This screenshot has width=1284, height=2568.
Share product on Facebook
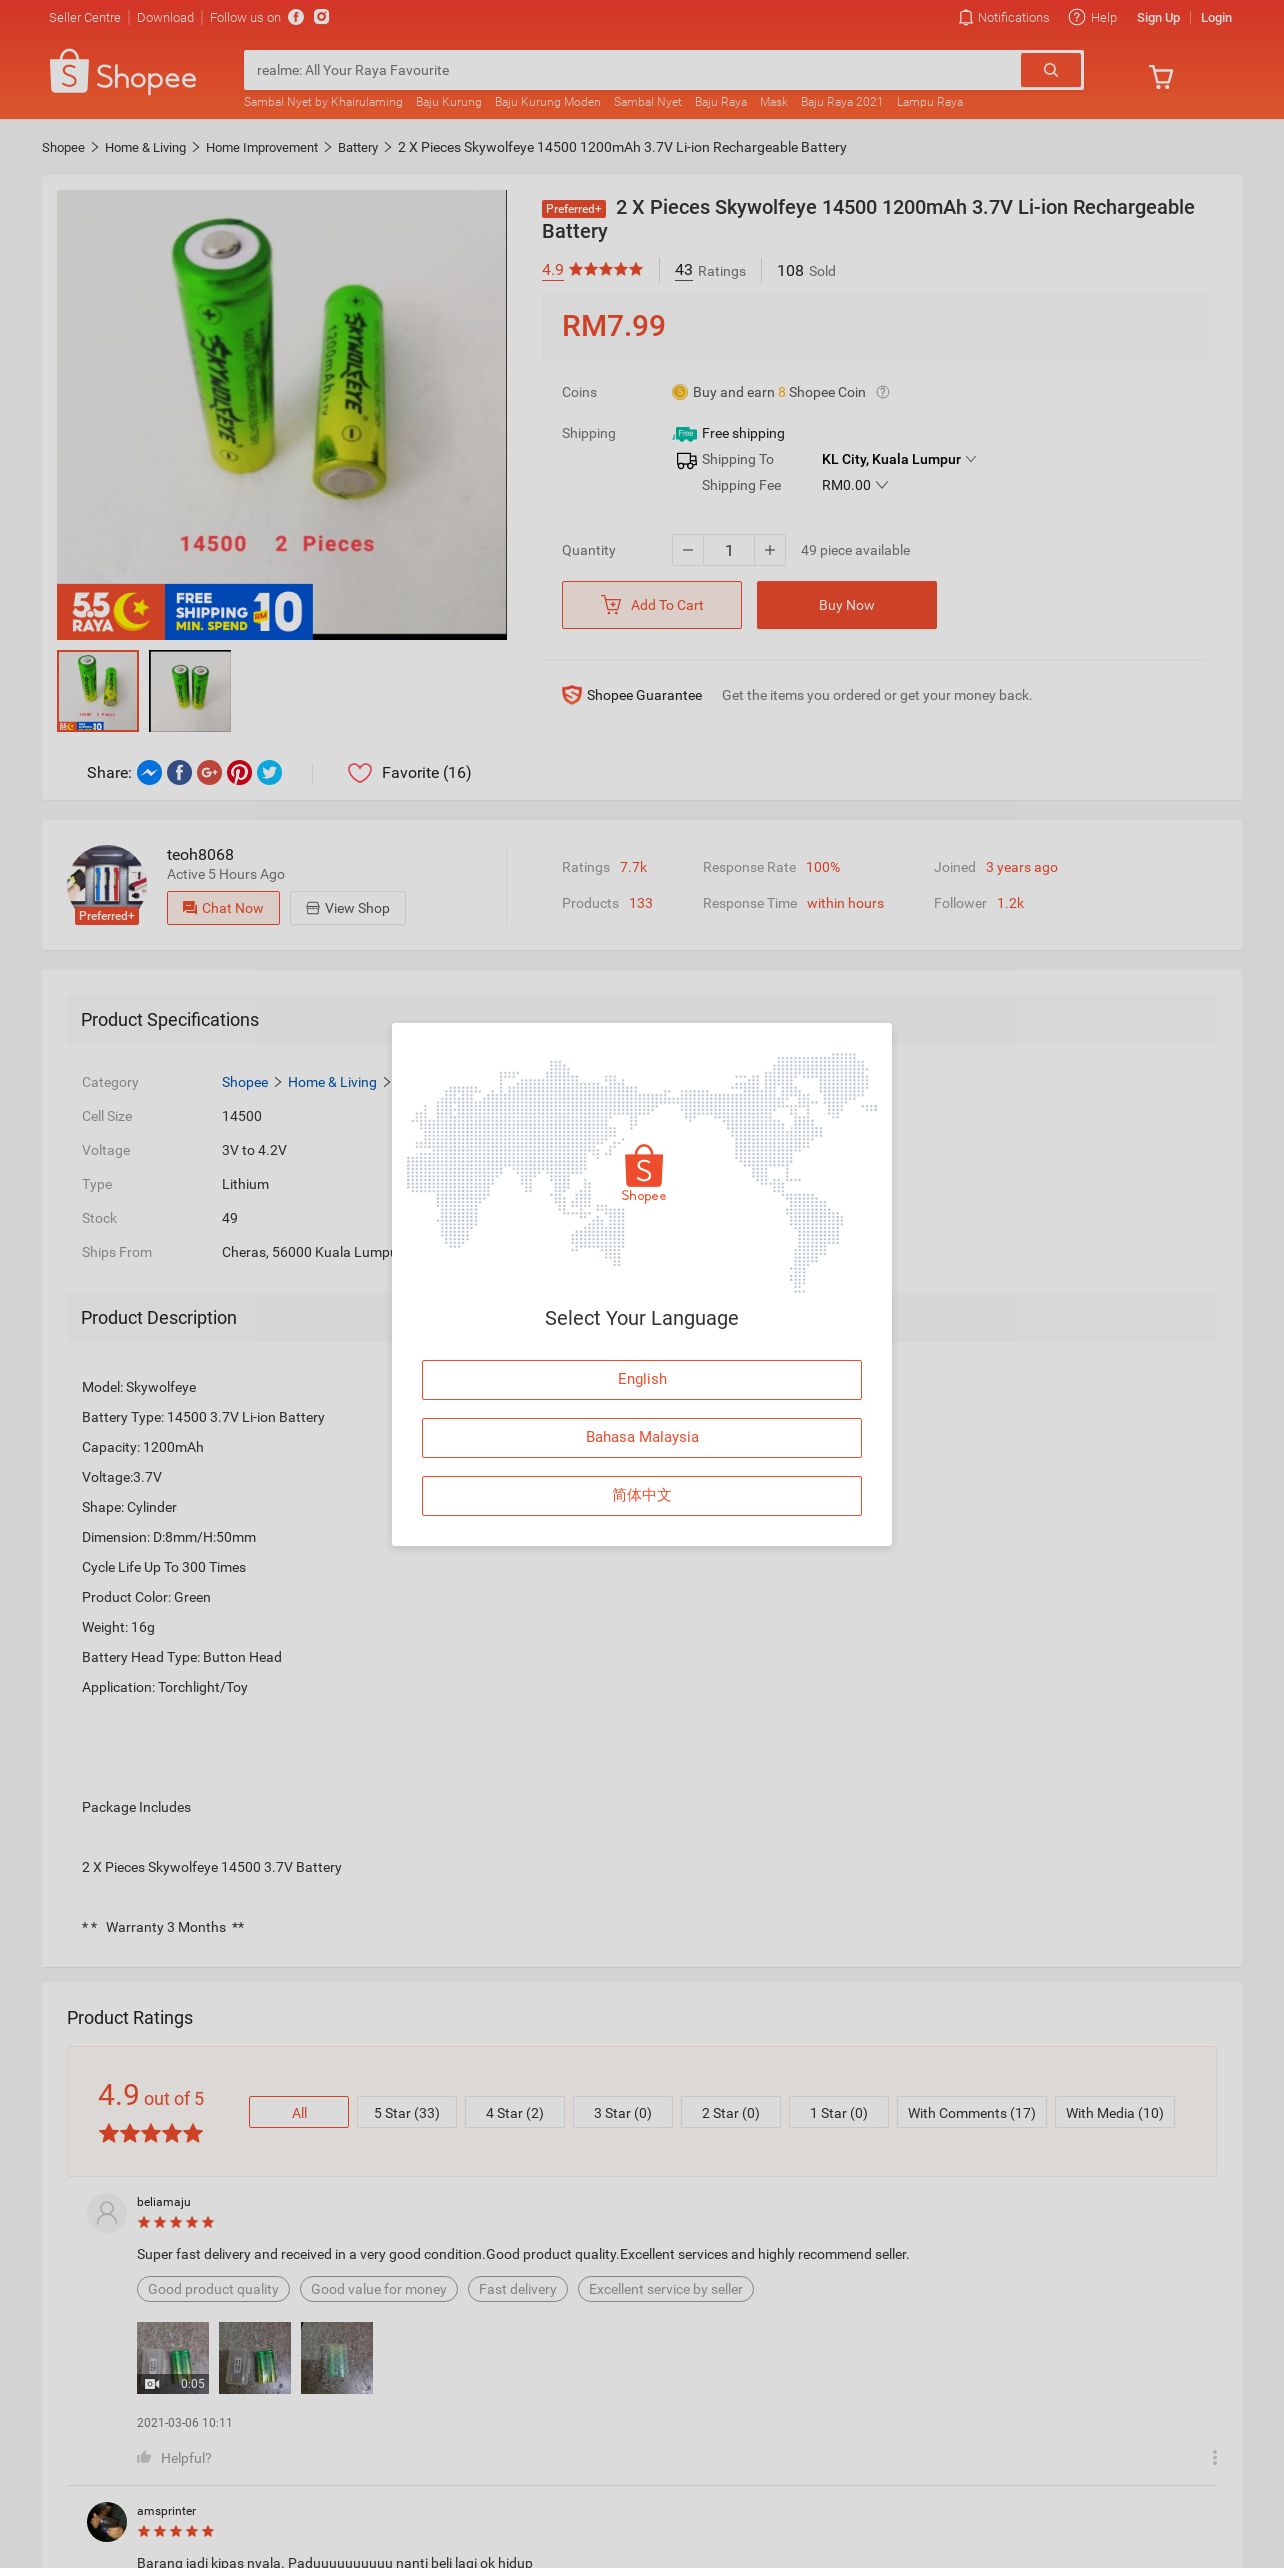tap(179, 773)
